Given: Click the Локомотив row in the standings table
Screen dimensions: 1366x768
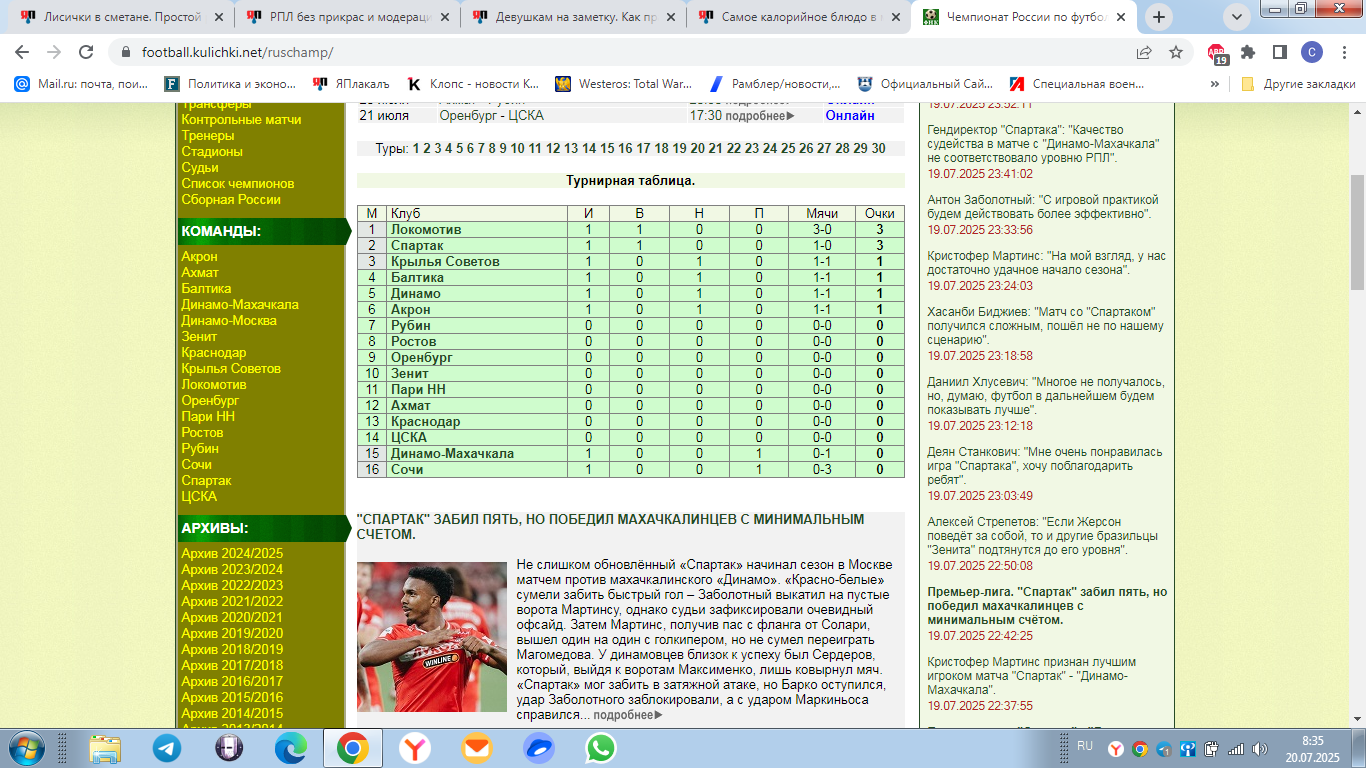Looking at the screenshot, I should 631,230.
